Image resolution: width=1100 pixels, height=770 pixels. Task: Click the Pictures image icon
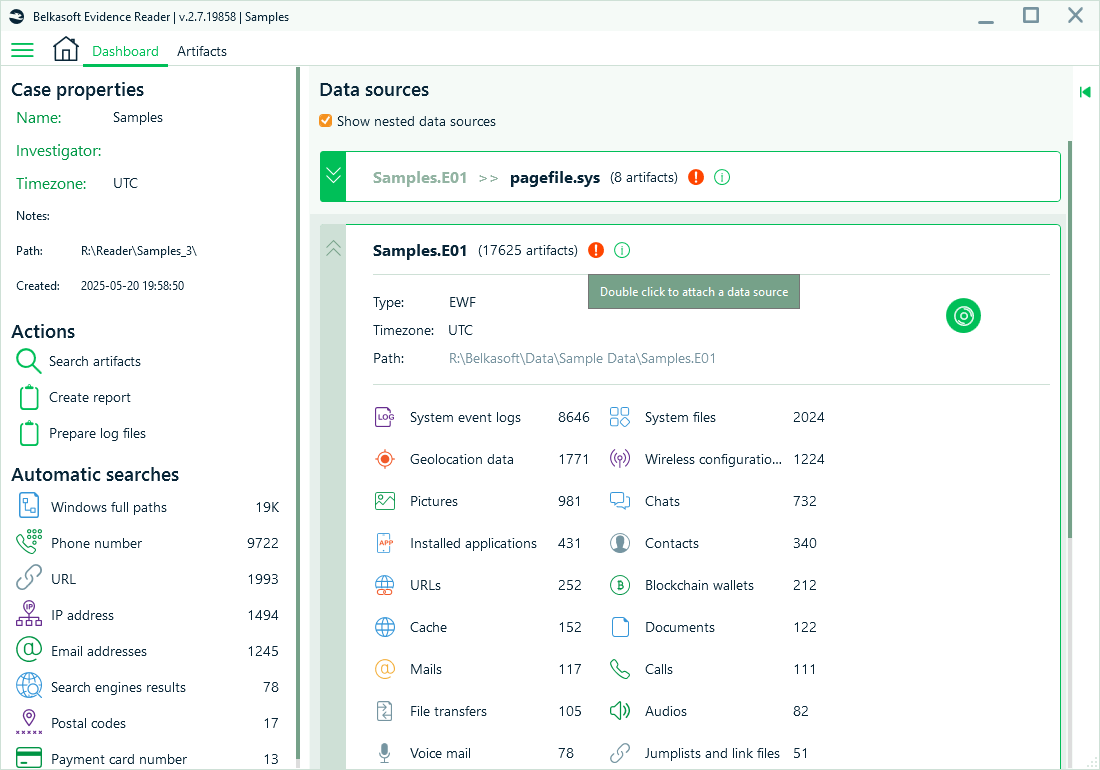384,501
